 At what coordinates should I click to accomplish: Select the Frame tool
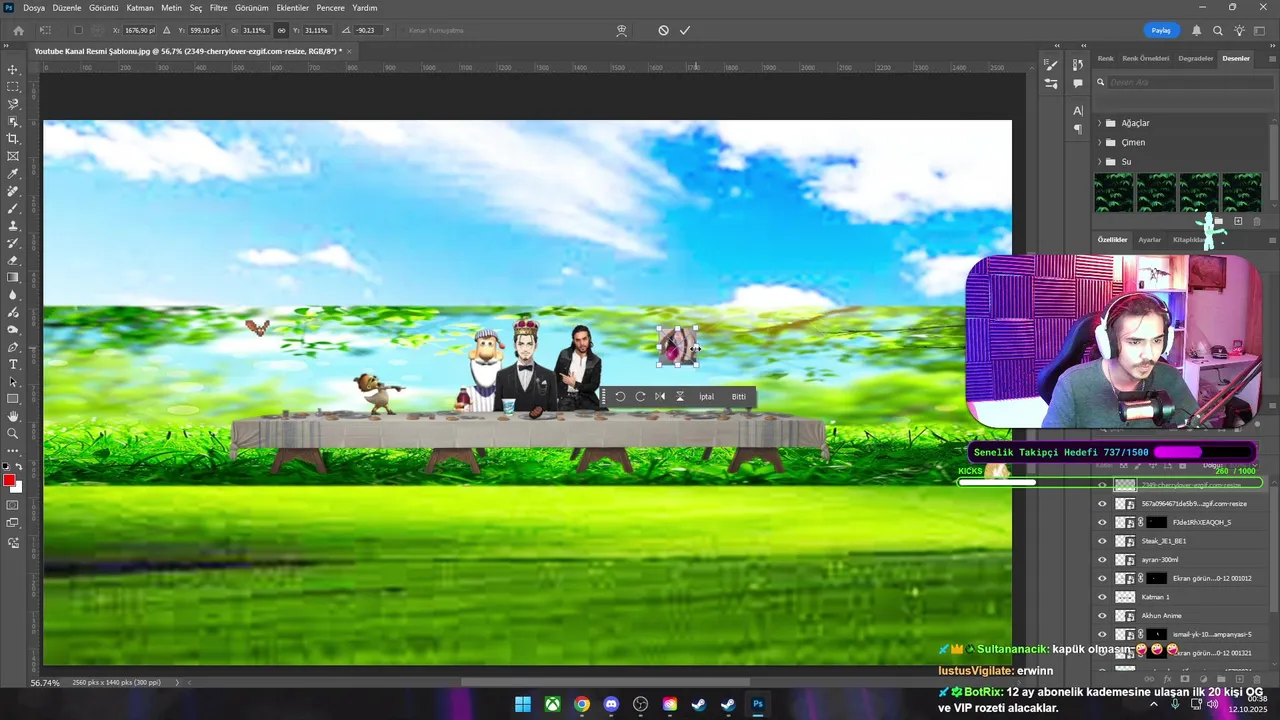pos(13,156)
